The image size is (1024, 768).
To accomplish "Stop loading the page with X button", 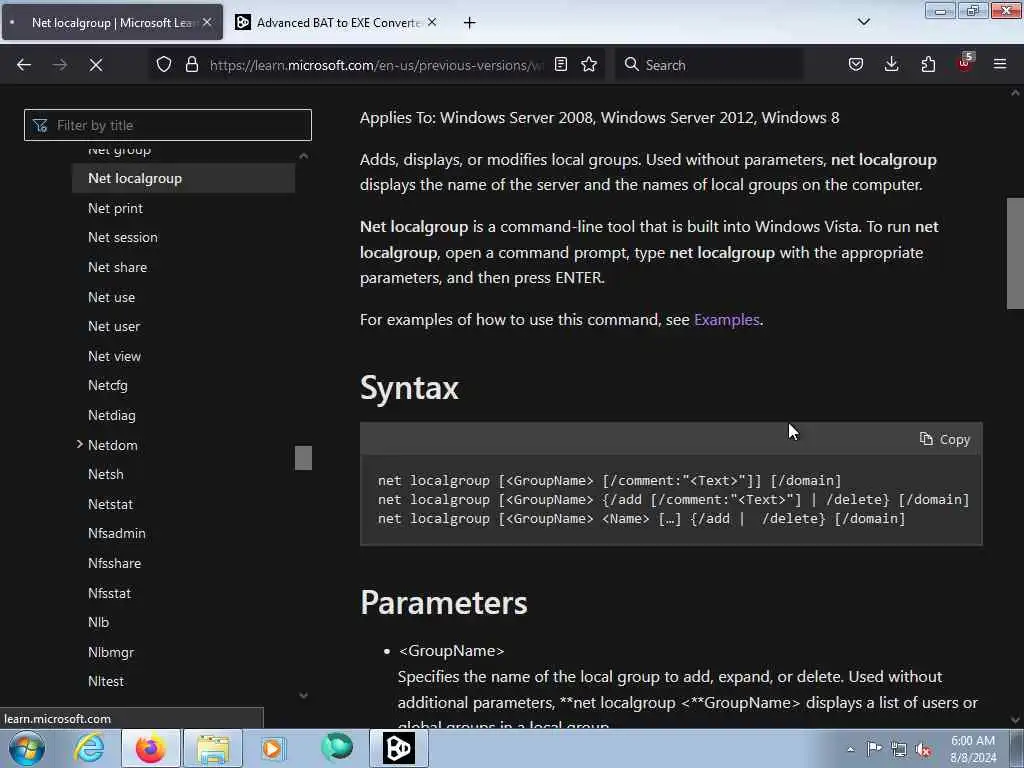I will click(96, 65).
